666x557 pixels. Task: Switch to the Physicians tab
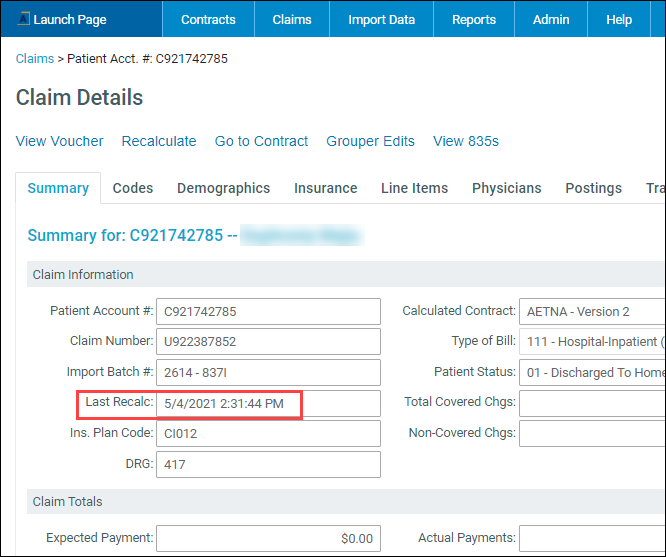pyautogui.click(x=507, y=188)
